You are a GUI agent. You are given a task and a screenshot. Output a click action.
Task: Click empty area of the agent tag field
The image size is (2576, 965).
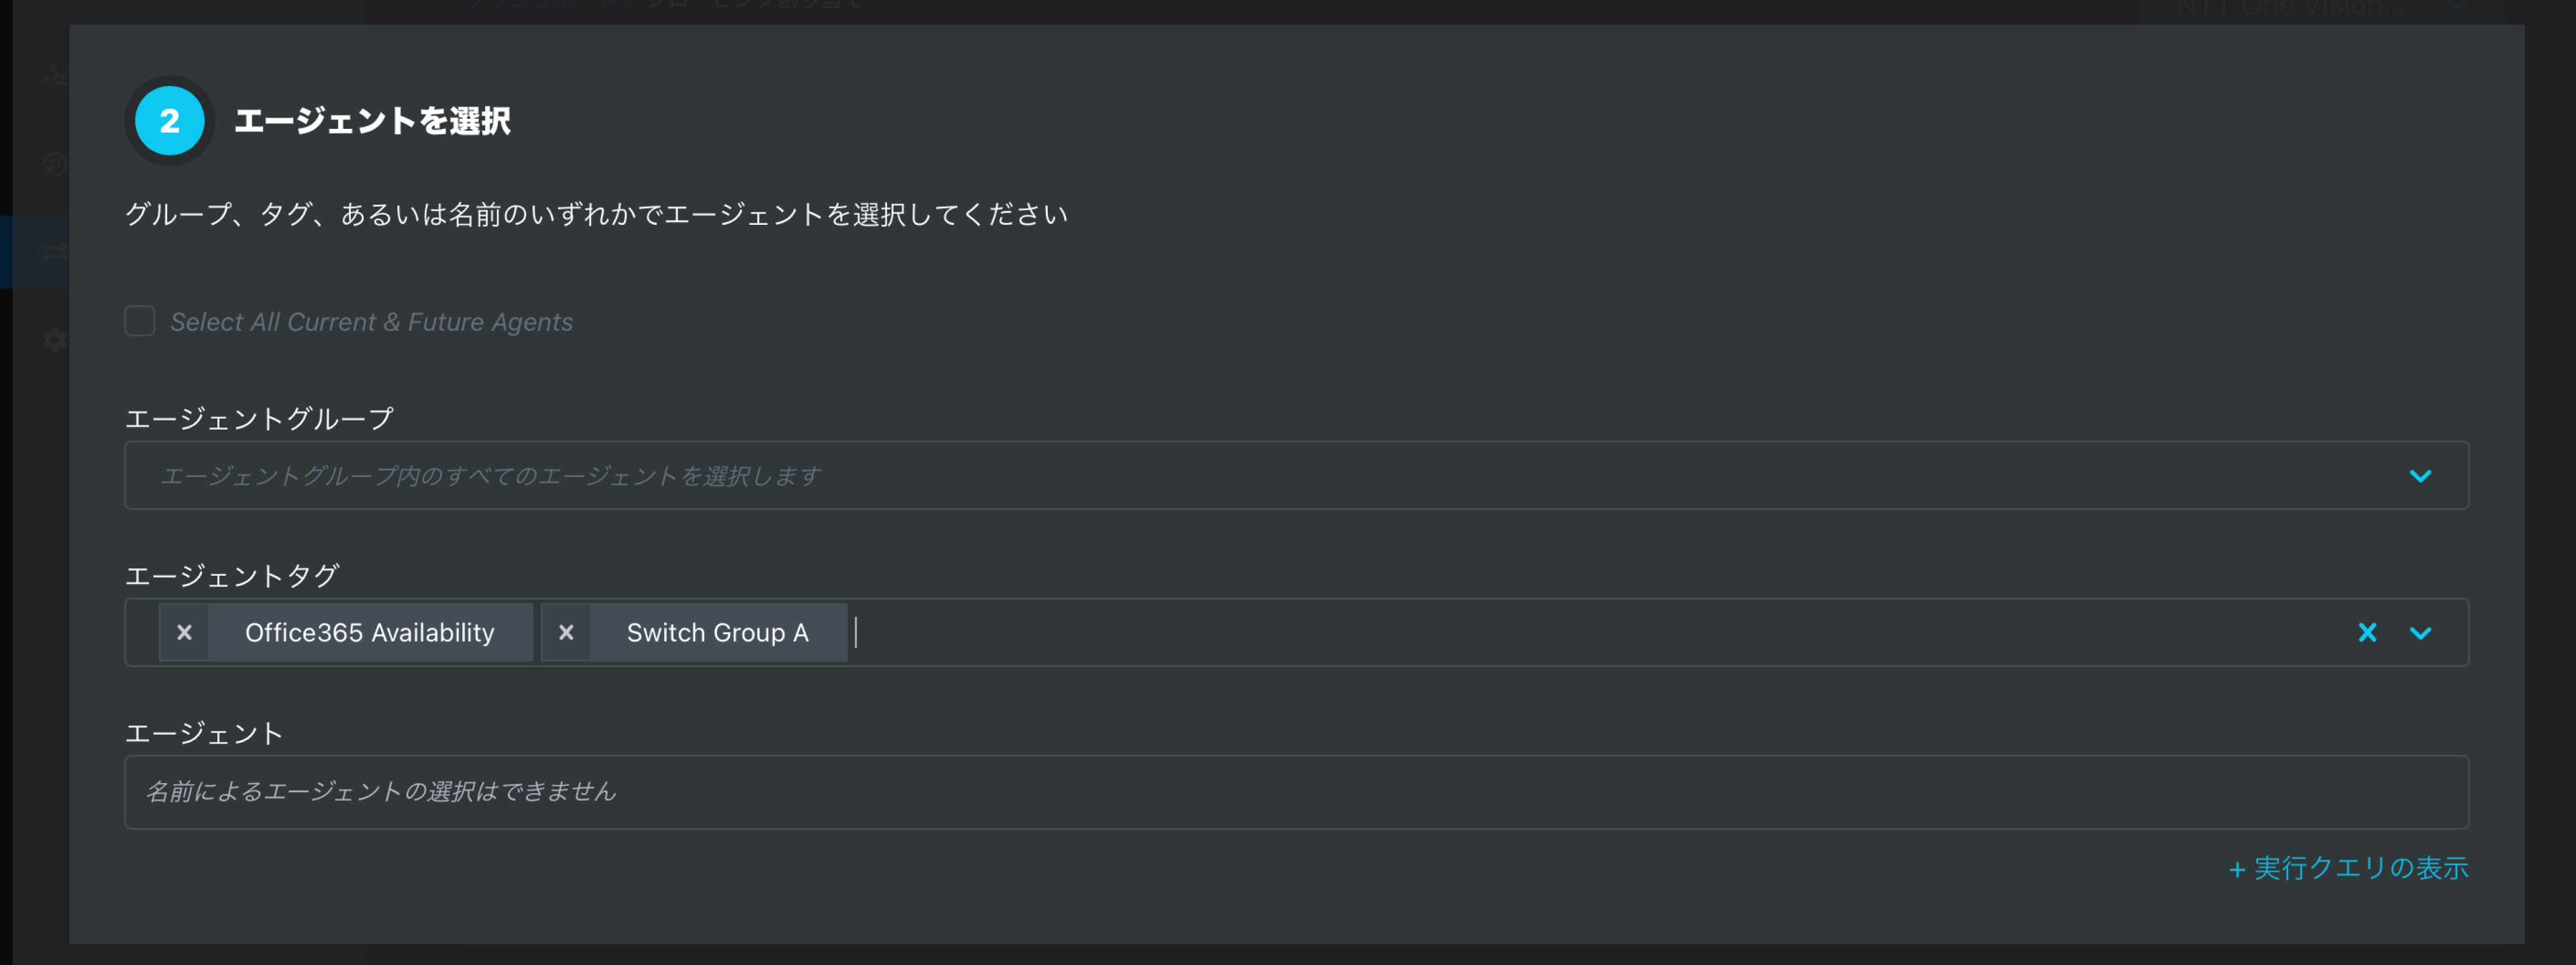point(1600,632)
